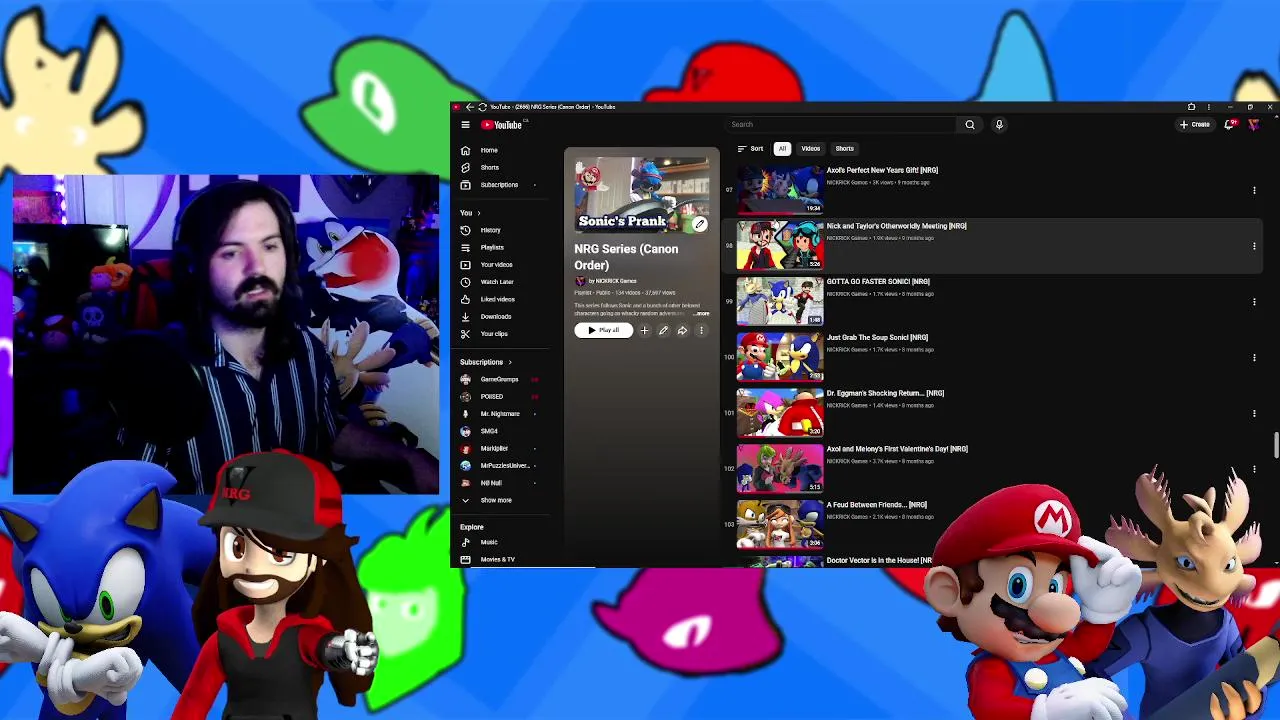Open the Sort dropdown
This screenshot has height=720, width=1280.
(751, 149)
